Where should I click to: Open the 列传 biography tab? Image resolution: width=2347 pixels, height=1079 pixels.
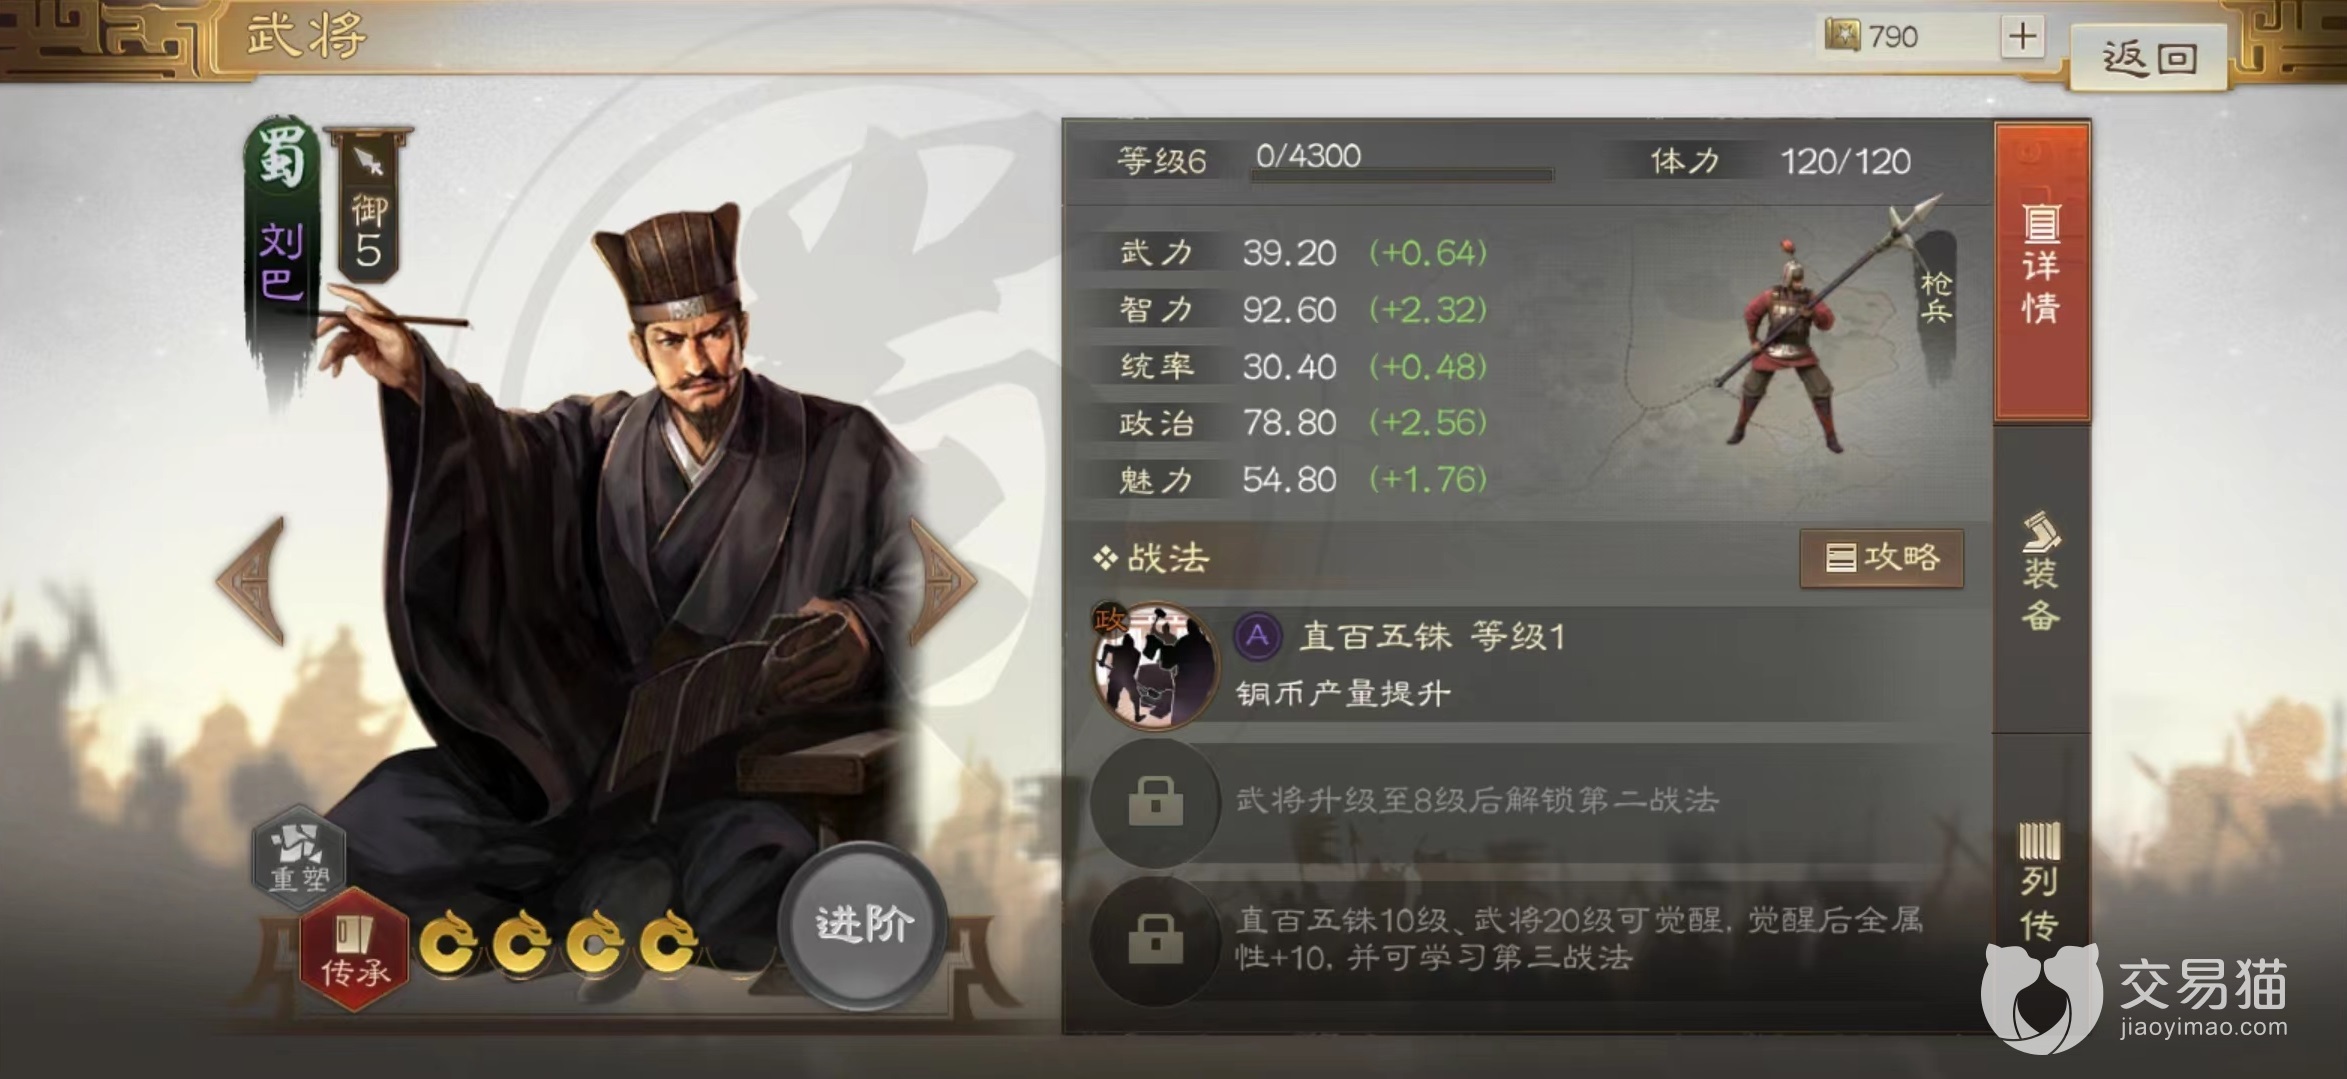click(2042, 882)
